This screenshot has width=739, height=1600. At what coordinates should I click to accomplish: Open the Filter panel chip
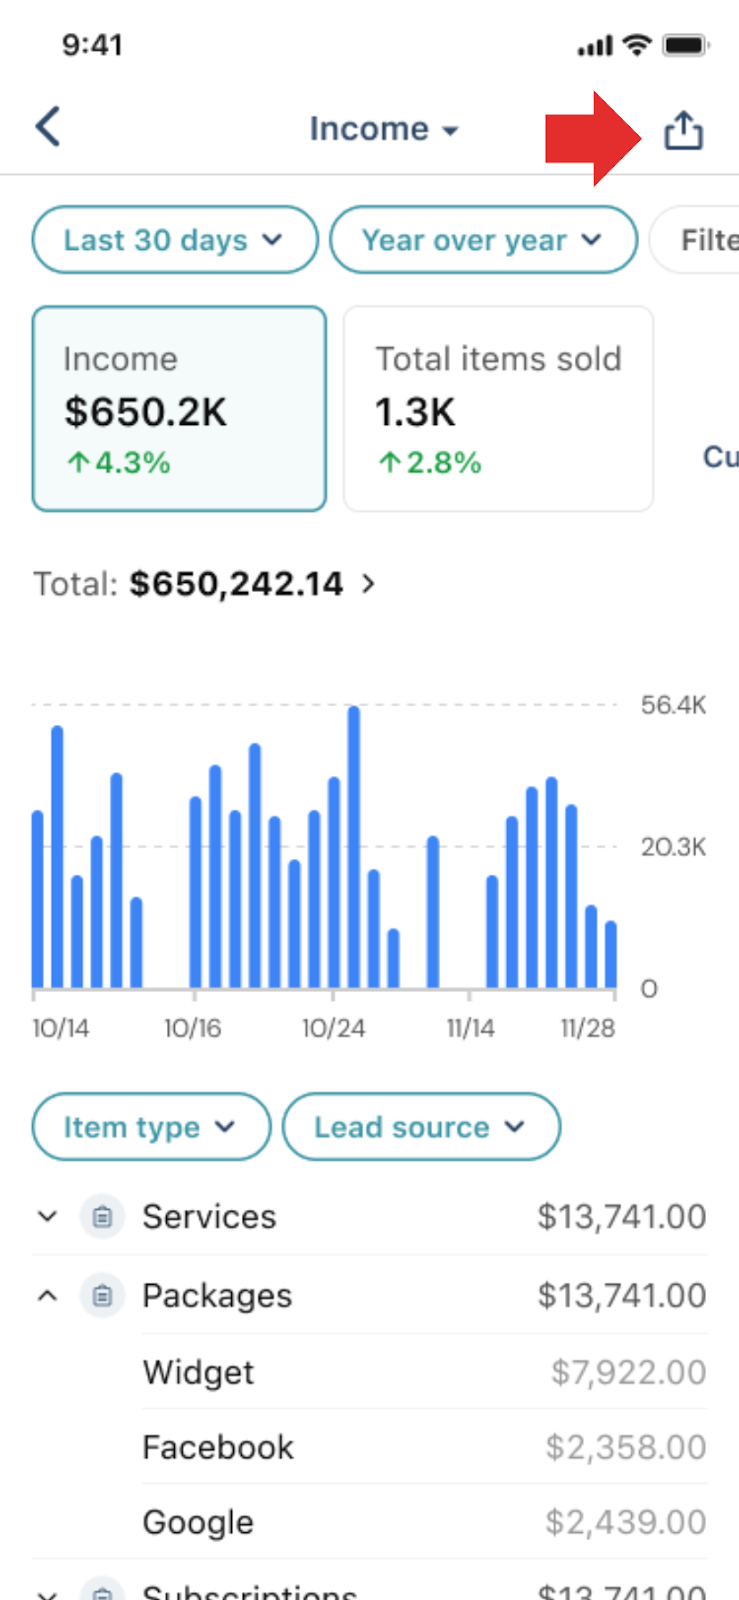712,240
